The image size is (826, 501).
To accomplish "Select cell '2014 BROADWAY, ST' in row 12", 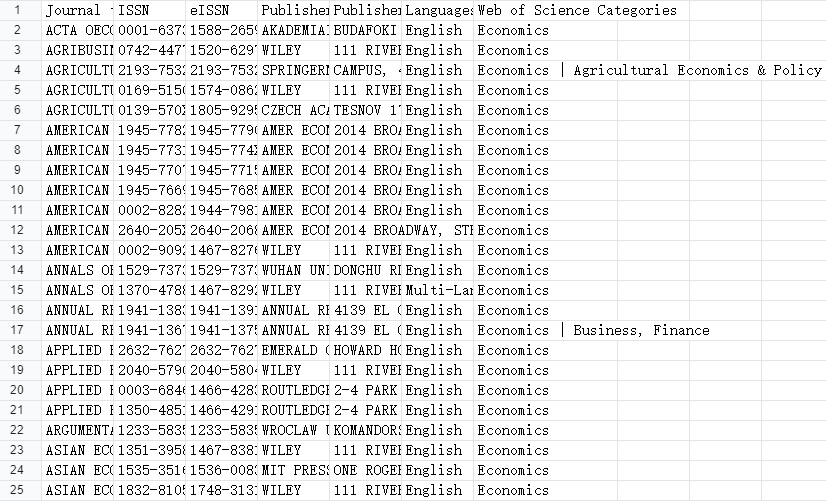I will (x=402, y=230).
